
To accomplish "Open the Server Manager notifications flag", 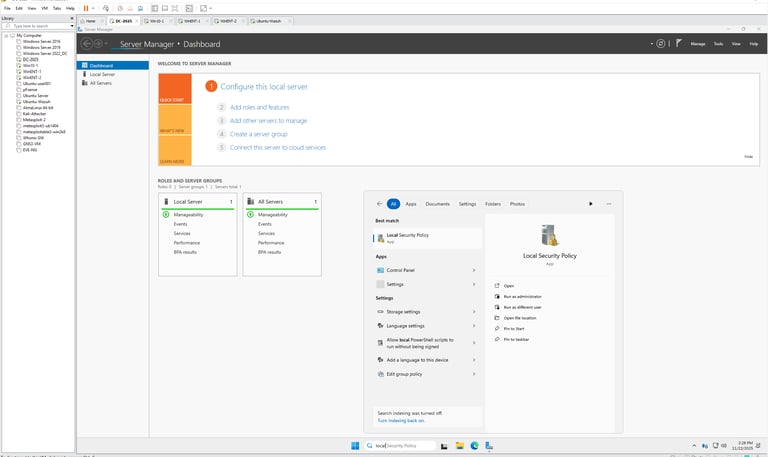I will click(679, 43).
